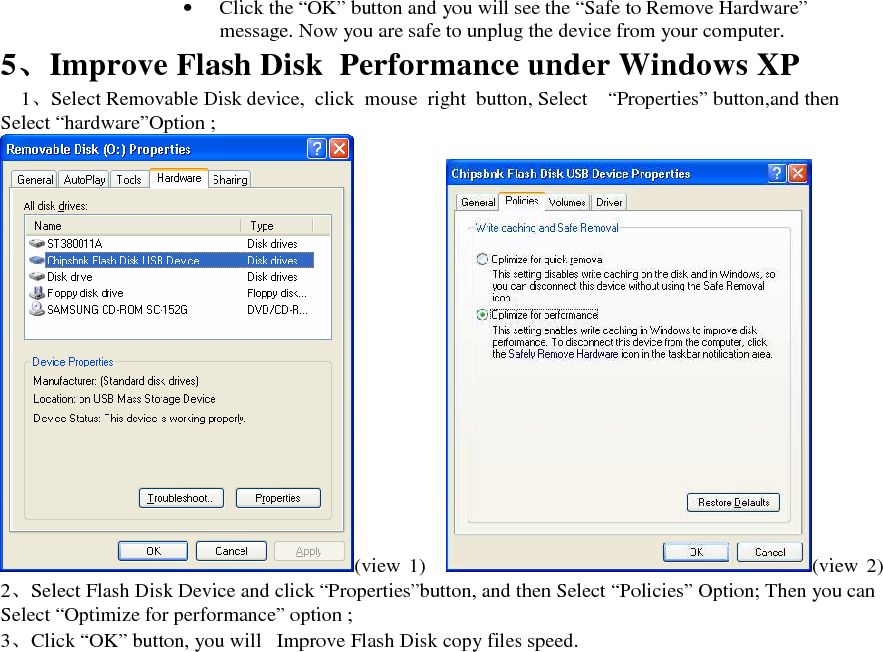The width and height of the screenshot is (883, 652).
Task: Click the Restore Defaults button
Action: (x=733, y=502)
